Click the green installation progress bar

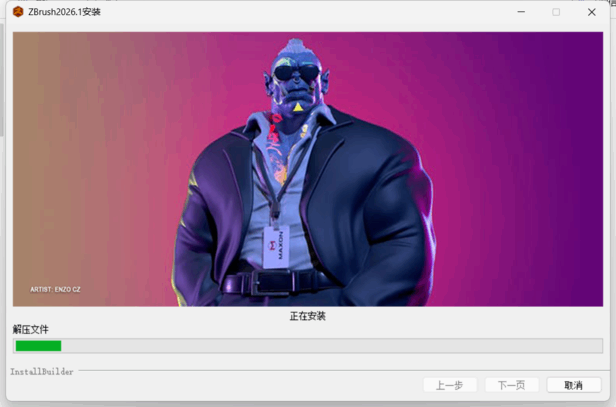coord(308,346)
